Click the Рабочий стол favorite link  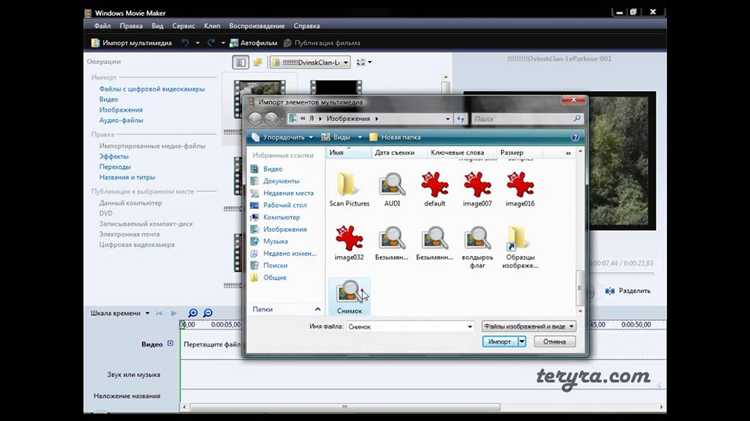(281, 205)
